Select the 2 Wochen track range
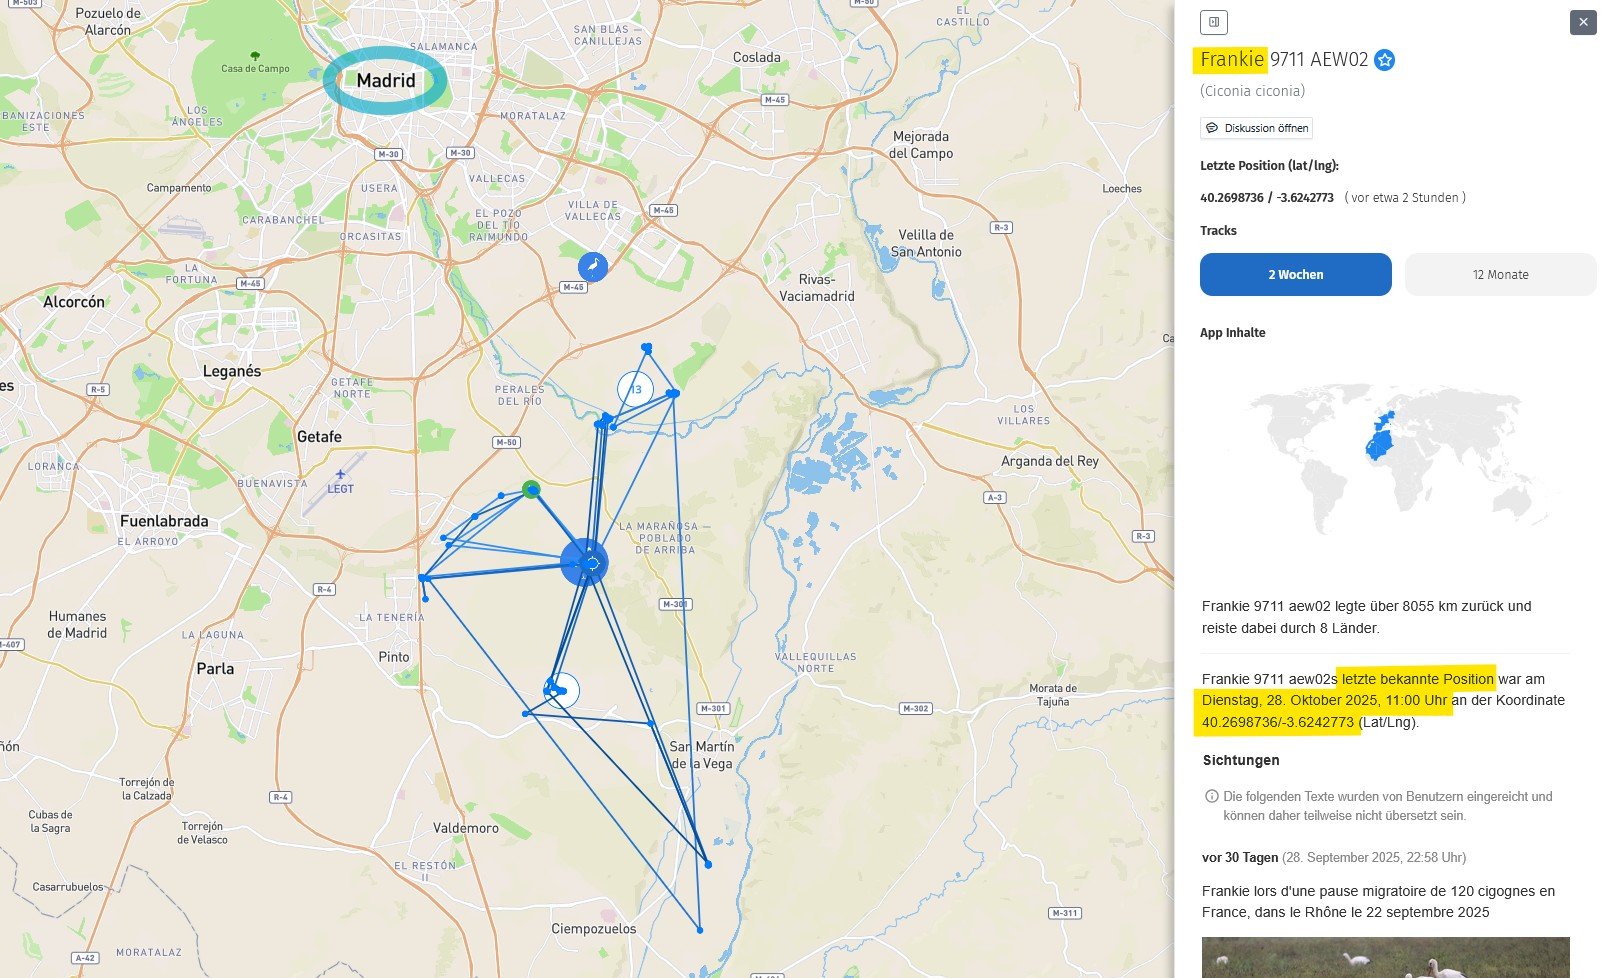Viewport: 1610px width, 978px height. pyautogui.click(x=1295, y=274)
